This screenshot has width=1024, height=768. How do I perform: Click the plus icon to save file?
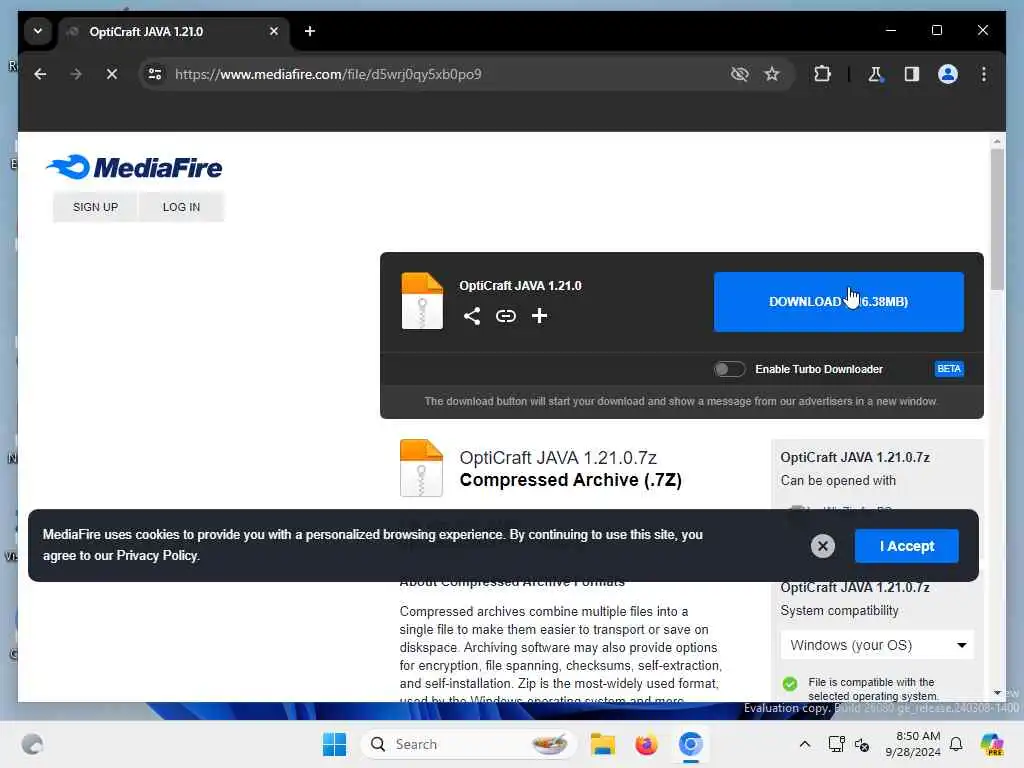539,316
